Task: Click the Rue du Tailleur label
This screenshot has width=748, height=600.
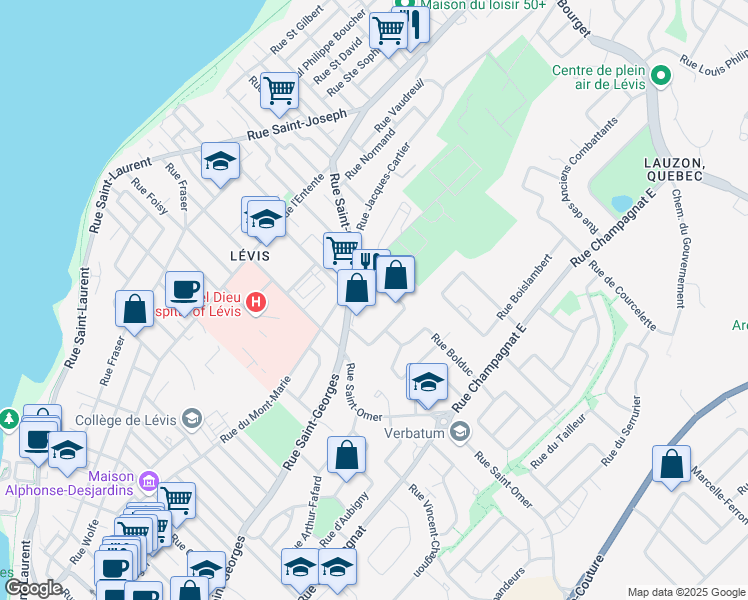Action: (558, 441)
